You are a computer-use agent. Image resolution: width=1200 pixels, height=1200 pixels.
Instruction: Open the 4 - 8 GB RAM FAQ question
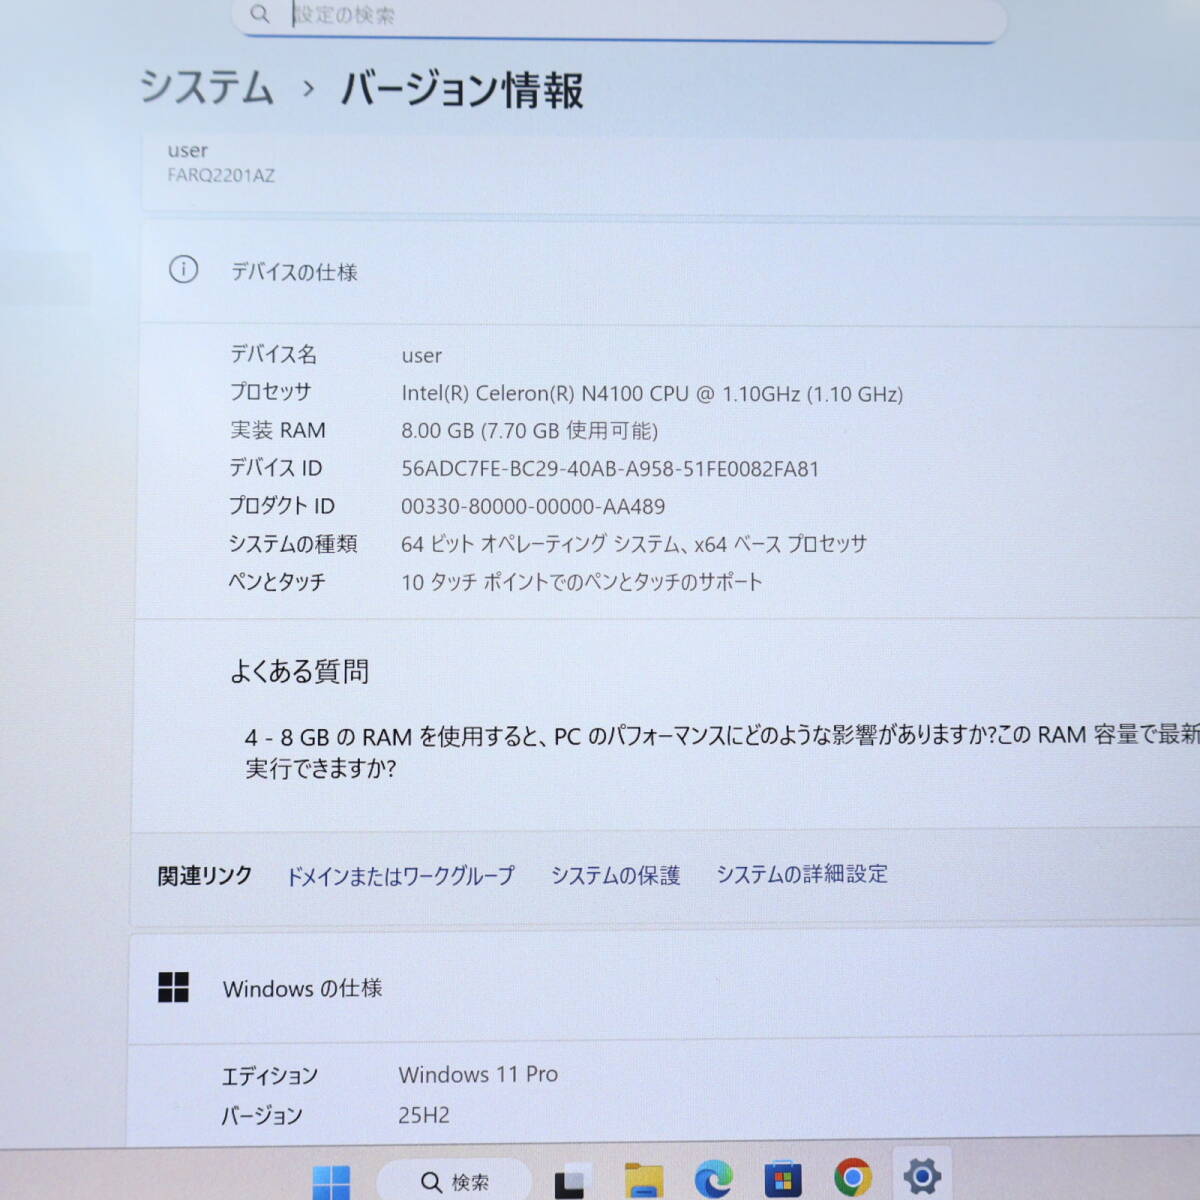[721, 752]
